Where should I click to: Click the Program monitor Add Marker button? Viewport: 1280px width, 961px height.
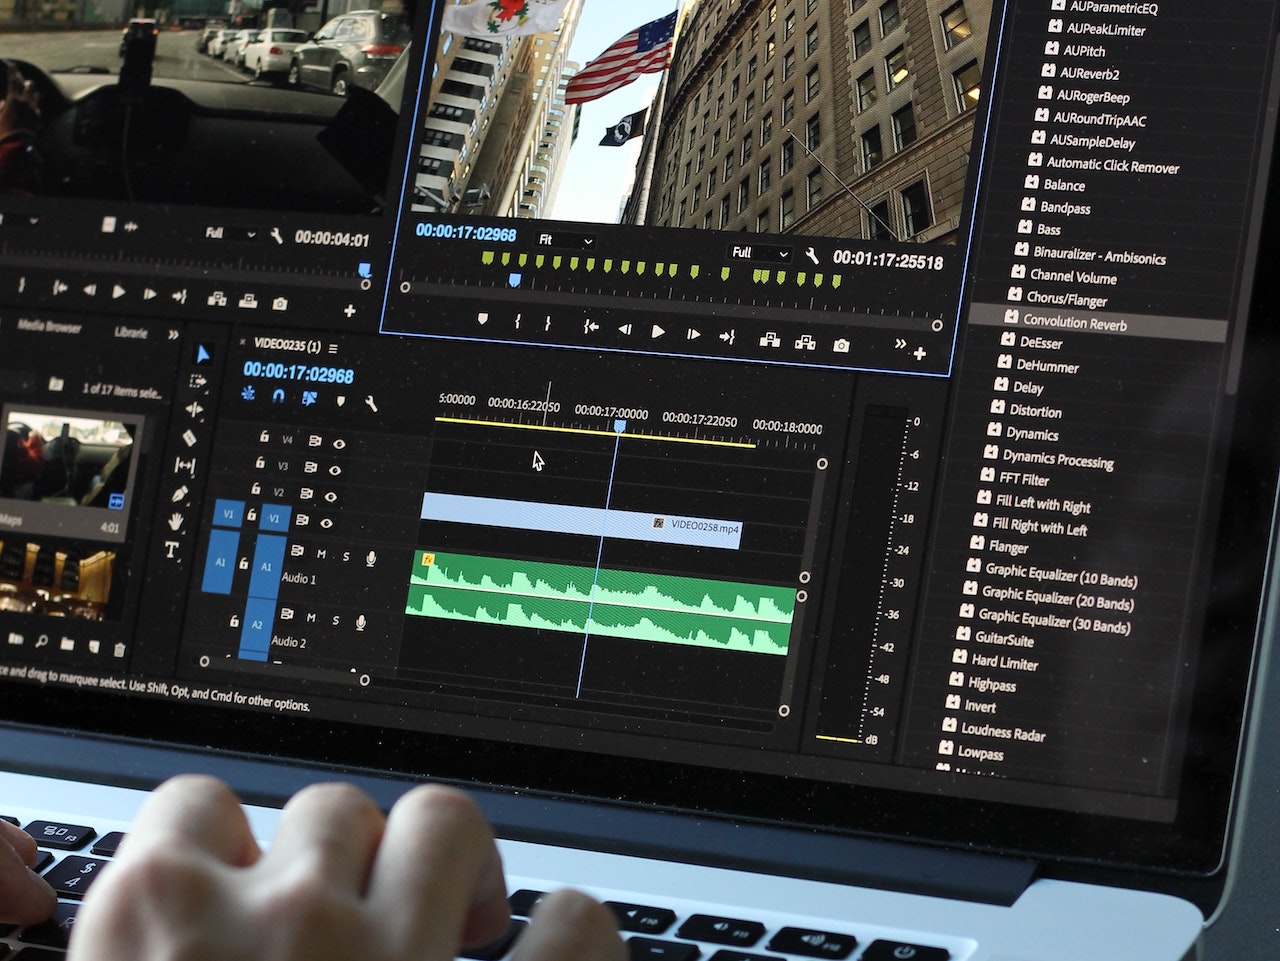pos(483,319)
